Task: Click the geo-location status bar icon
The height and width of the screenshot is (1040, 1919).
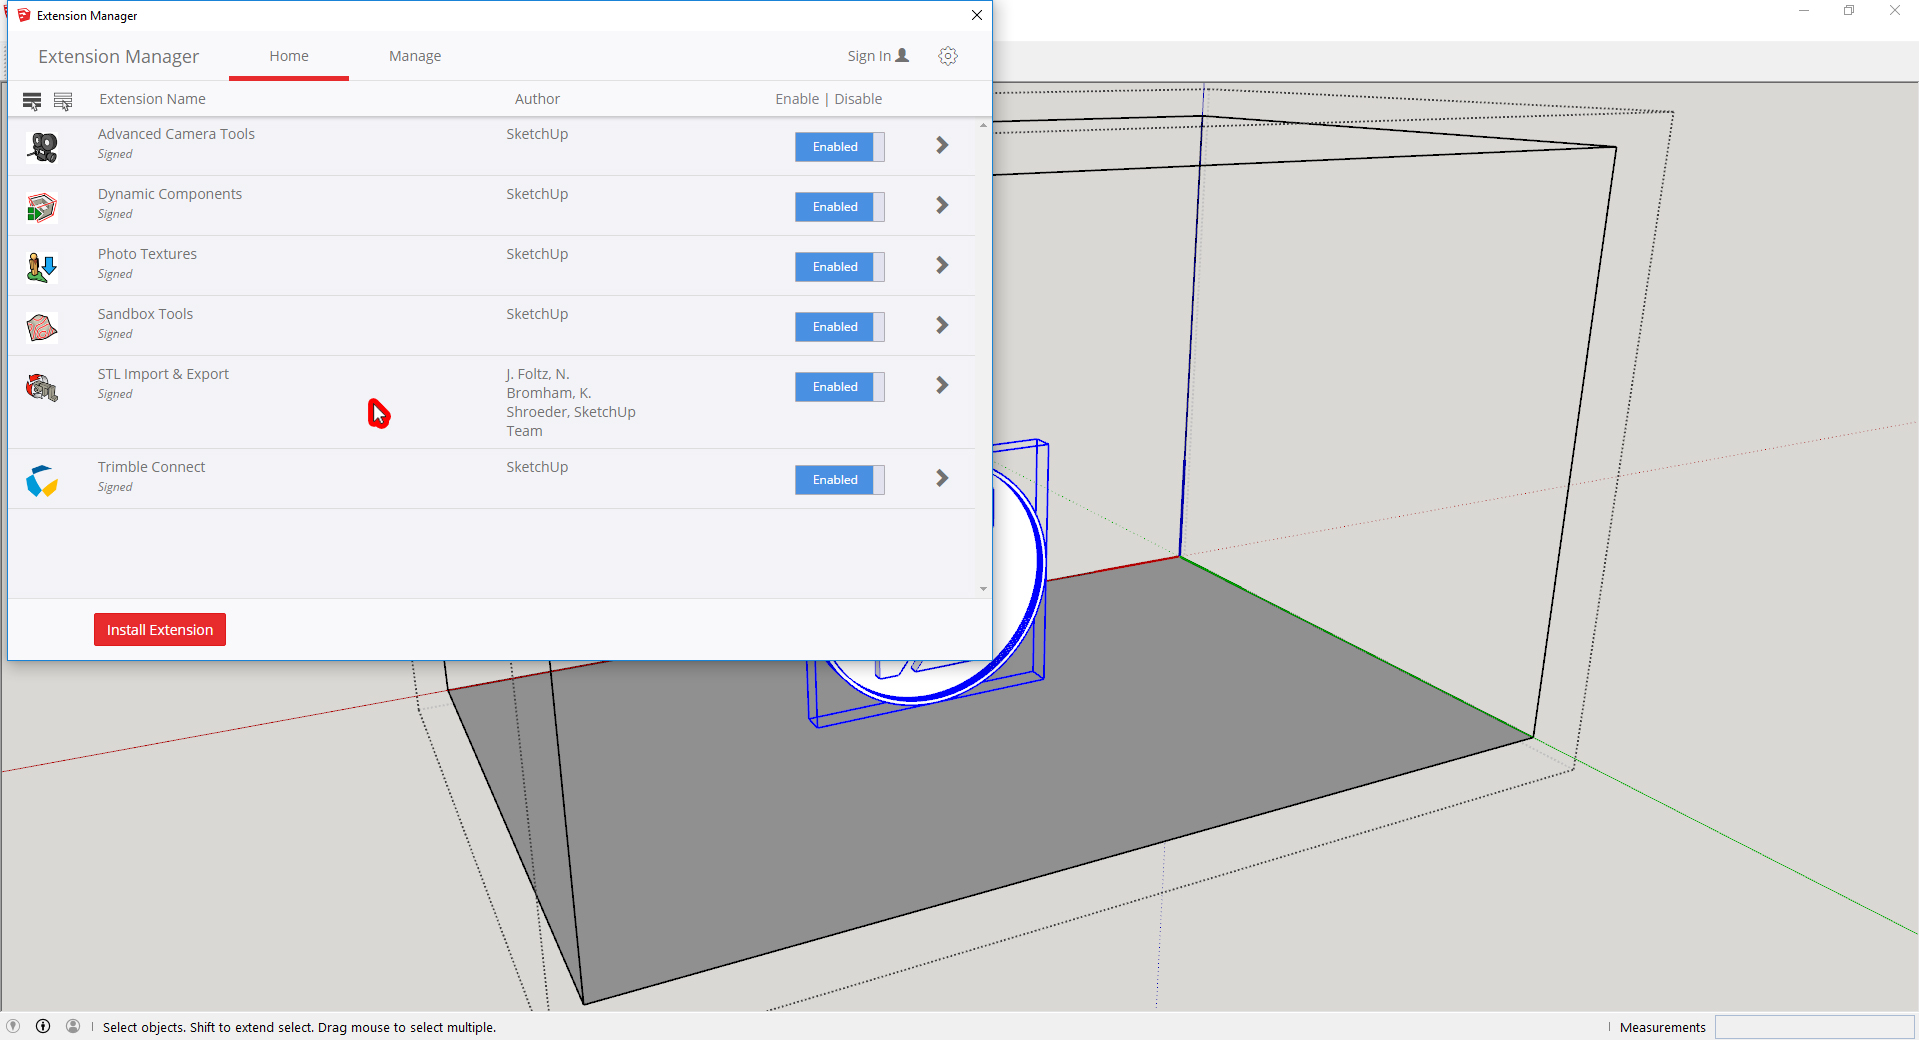Action: (13, 1026)
